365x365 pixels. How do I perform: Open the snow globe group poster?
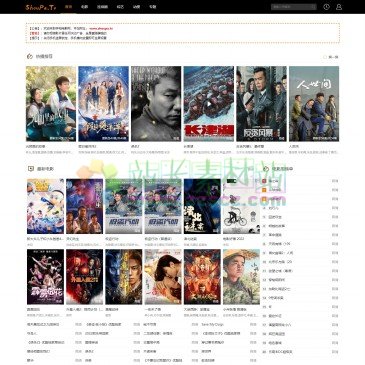coord(103,104)
